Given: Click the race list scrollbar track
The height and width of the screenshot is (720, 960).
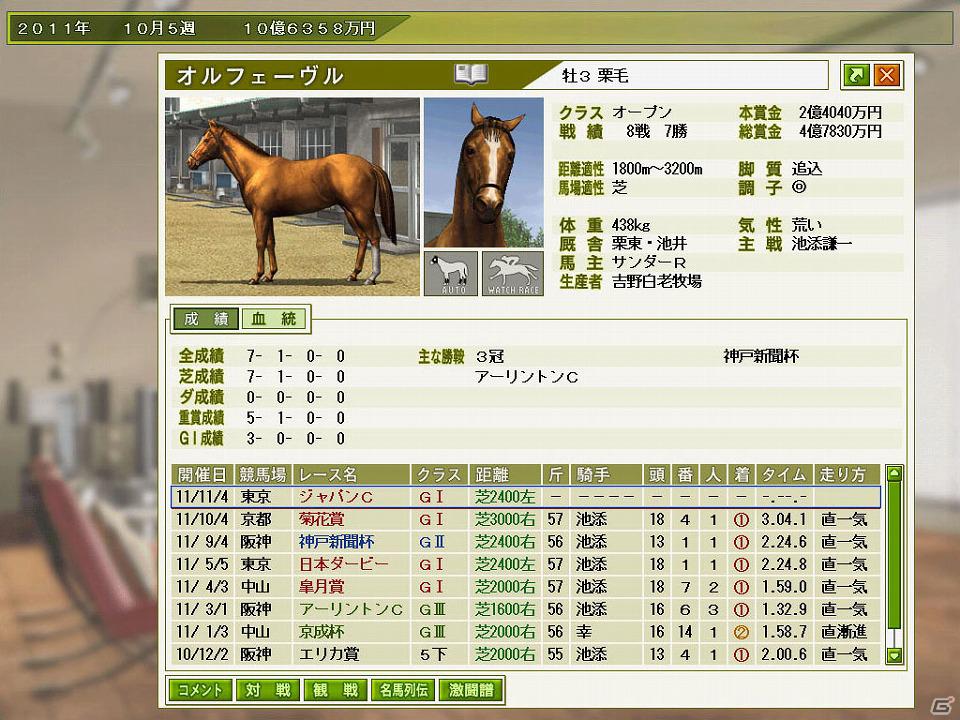Looking at the screenshot, I should tap(894, 563).
